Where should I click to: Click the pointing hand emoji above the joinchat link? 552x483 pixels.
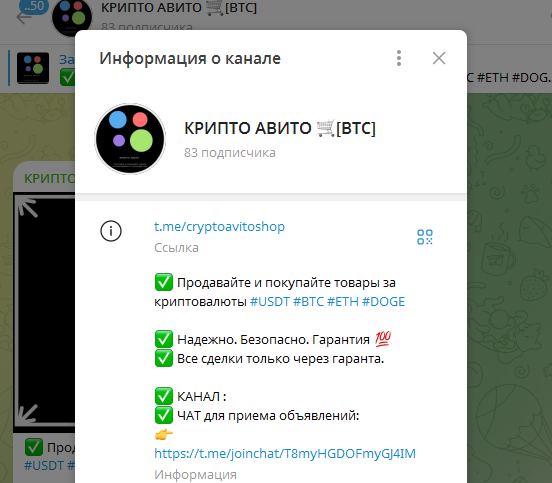click(x=164, y=435)
